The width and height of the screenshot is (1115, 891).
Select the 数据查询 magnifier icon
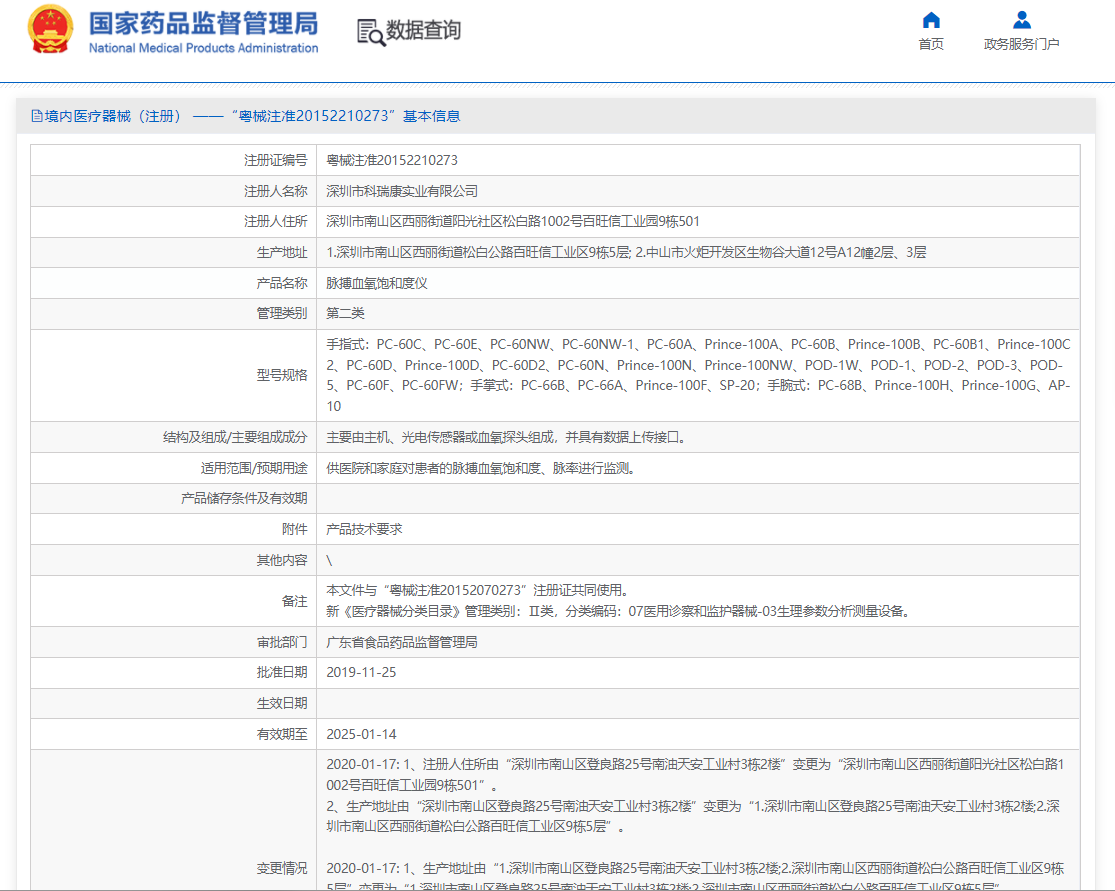click(x=366, y=31)
